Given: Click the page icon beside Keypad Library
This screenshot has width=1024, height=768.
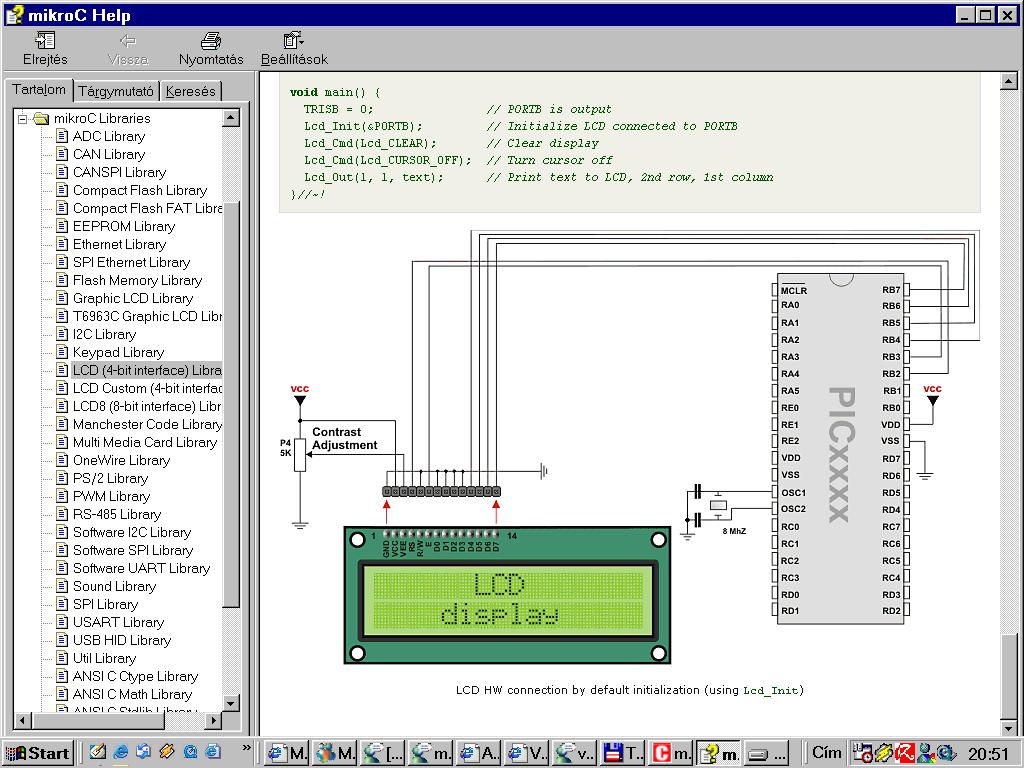Looking at the screenshot, I should tap(61, 353).
